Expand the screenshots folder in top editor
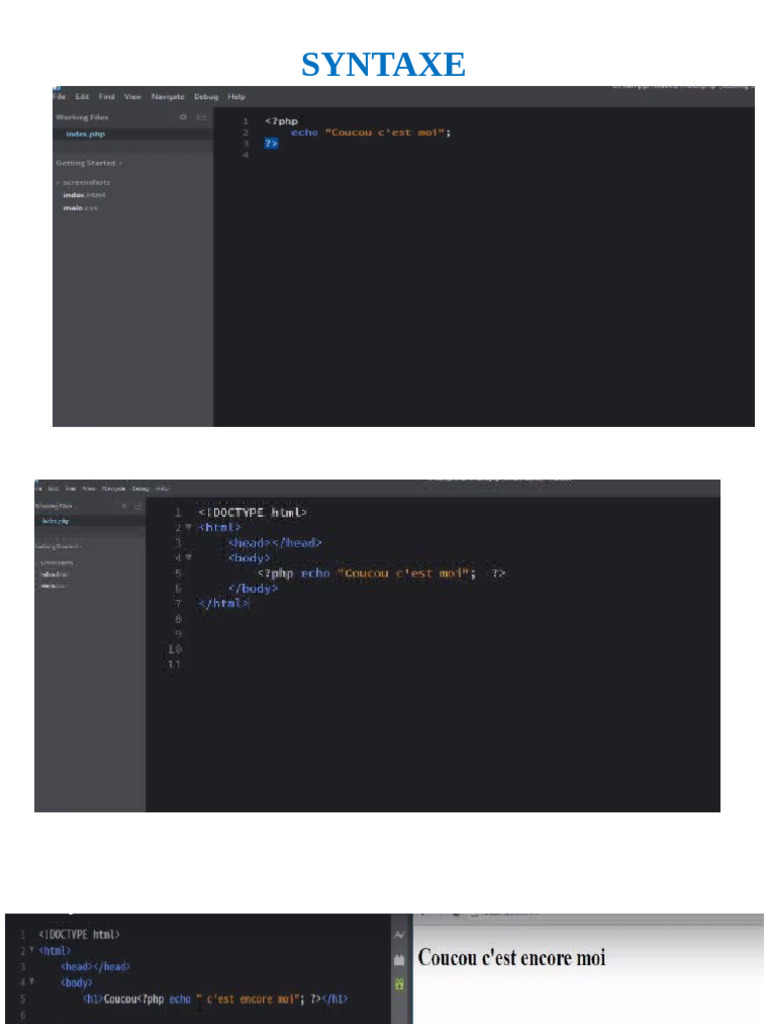This screenshot has width=768, height=1024. (x=86, y=182)
